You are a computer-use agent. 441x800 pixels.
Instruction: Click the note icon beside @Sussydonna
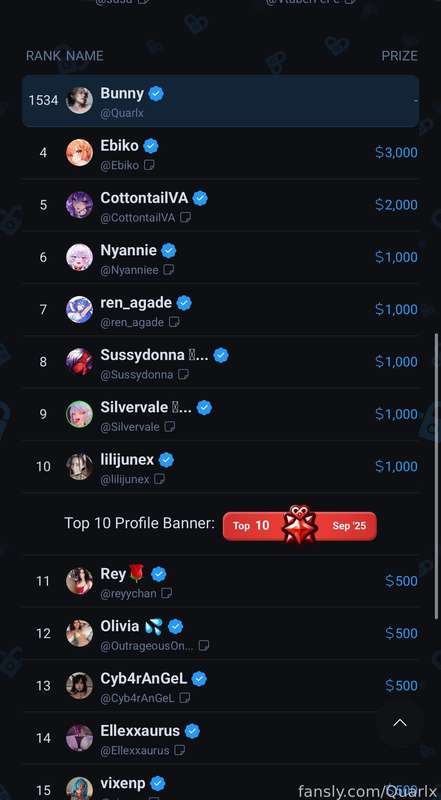tap(183, 374)
